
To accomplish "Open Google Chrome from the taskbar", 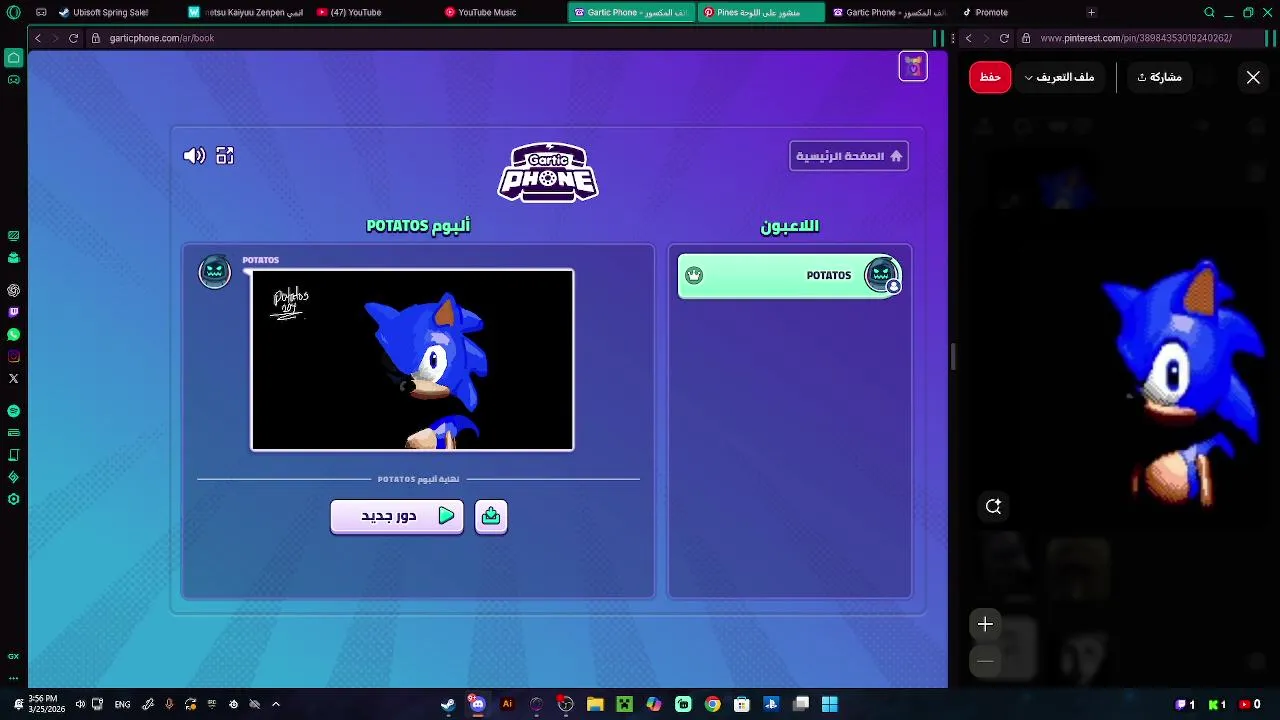I will 712,704.
